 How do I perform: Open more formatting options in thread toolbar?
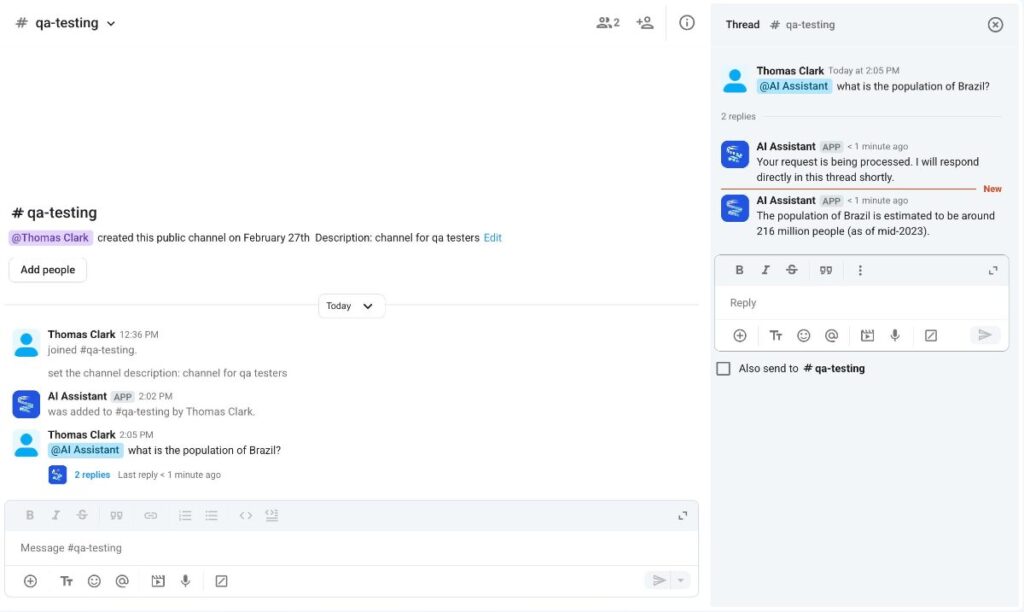coord(860,270)
